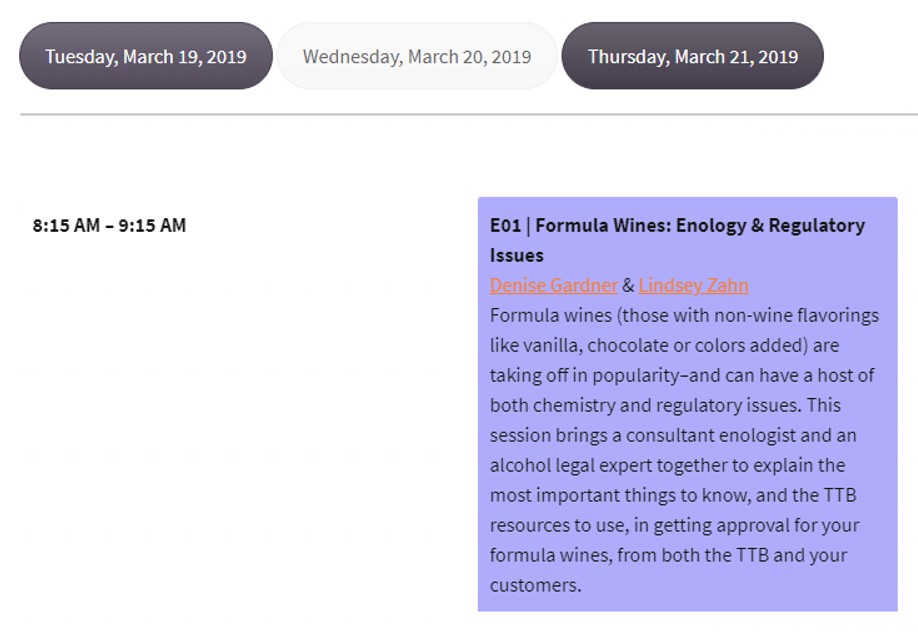
Task: Click the E01 Formula Wines session title
Action: 677,240
